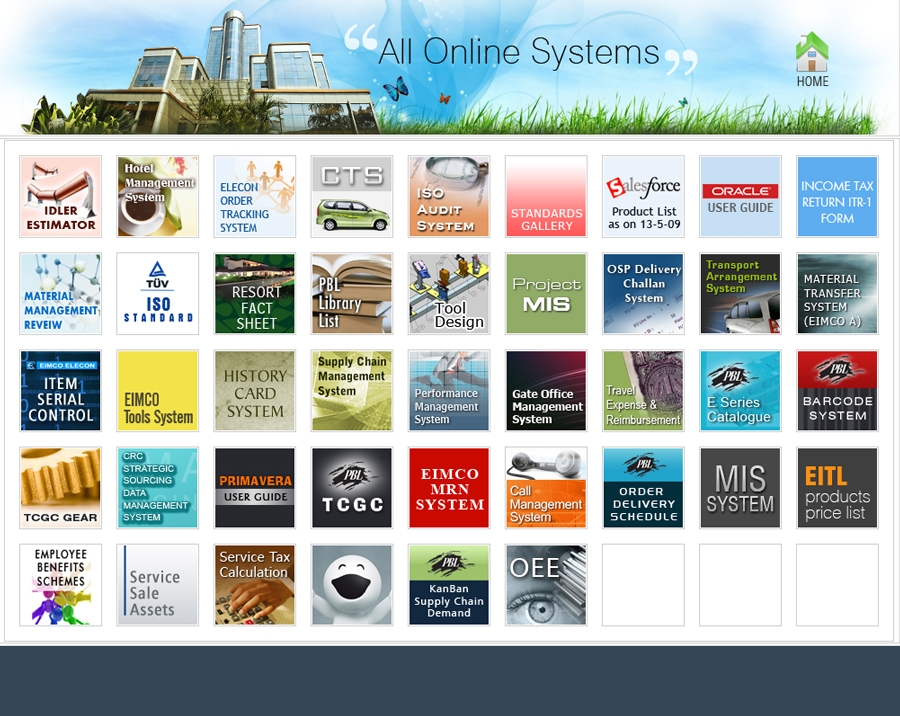Select the CTS car icon tile

352,197
